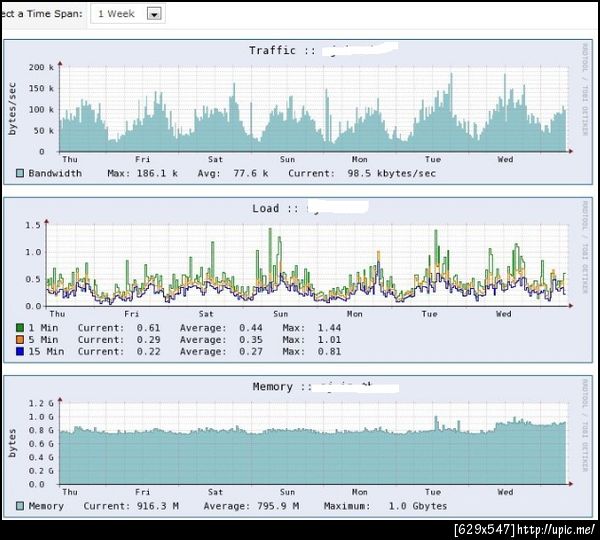Image resolution: width=600 pixels, height=540 pixels.
Task: Click the 'bytes/sec' Traffic axis title
Action: point(12,109)
